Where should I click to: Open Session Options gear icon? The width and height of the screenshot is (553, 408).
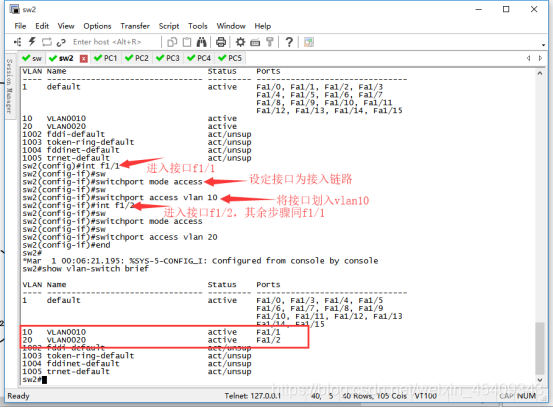coord(241,42)
